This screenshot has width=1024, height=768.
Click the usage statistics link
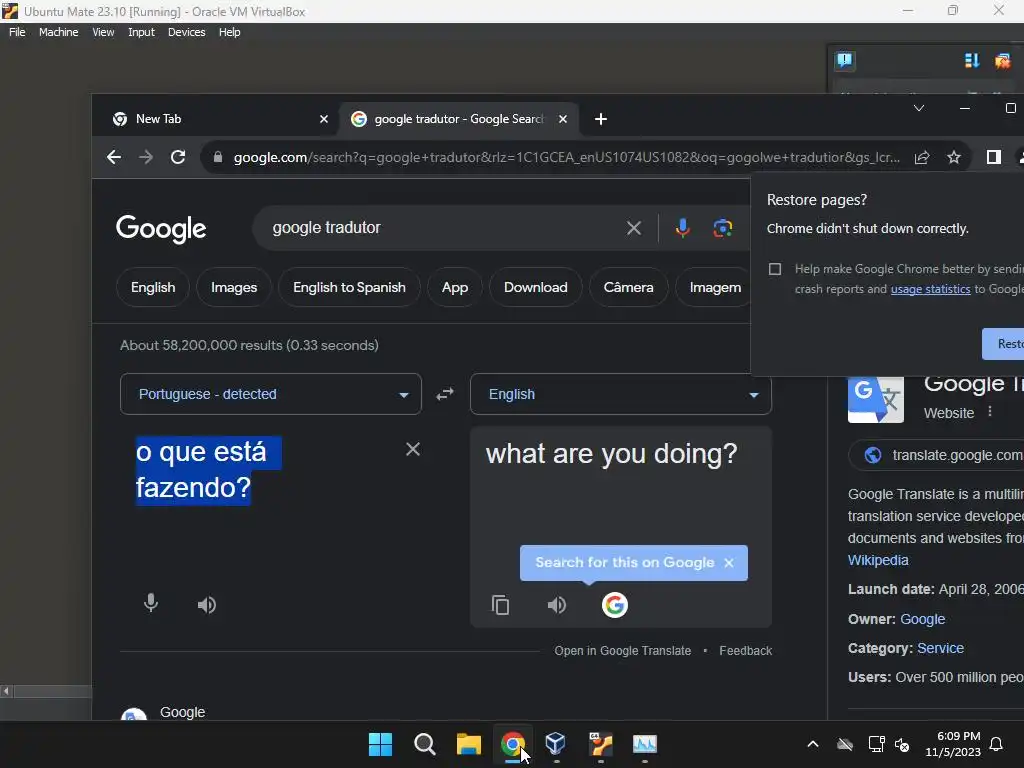coord(930,289)
